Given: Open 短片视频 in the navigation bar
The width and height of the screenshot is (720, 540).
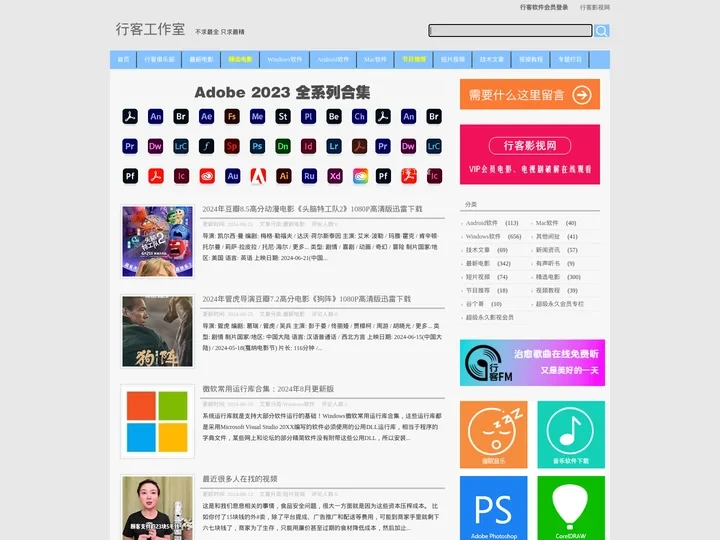Looking at the screenshot, I should pos(453,60).
